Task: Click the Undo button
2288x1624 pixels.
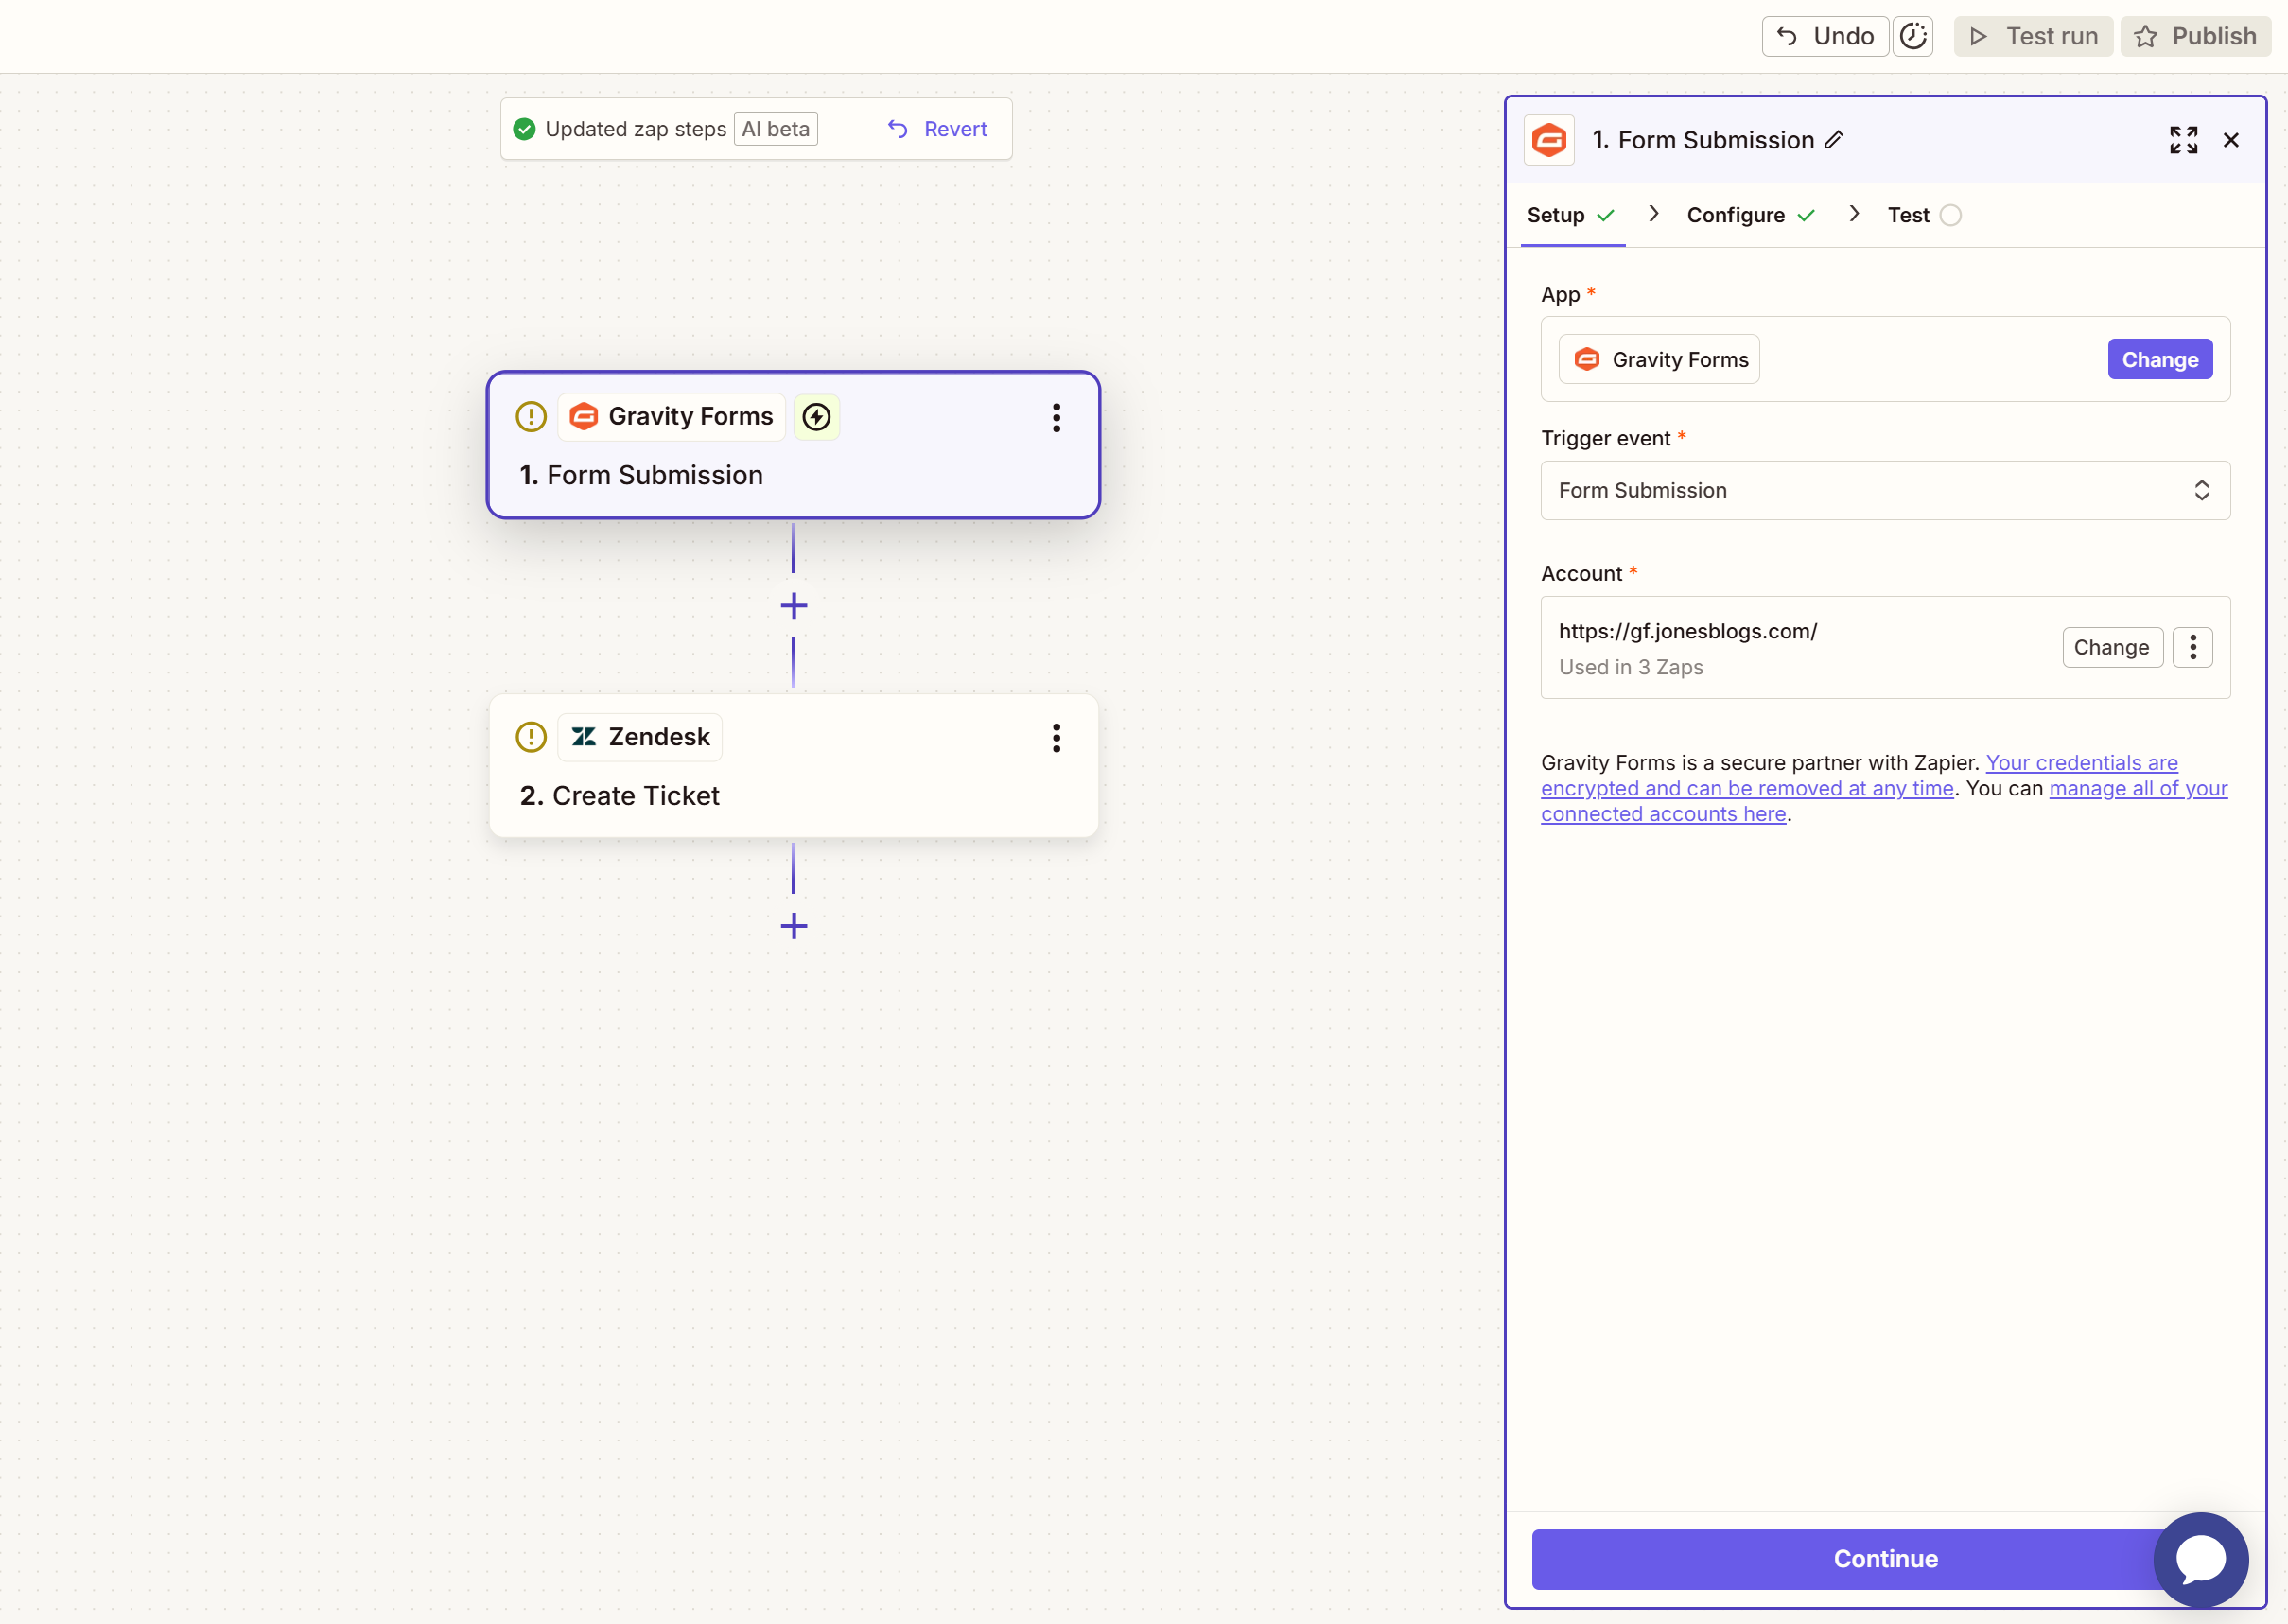Action: 1825,37
